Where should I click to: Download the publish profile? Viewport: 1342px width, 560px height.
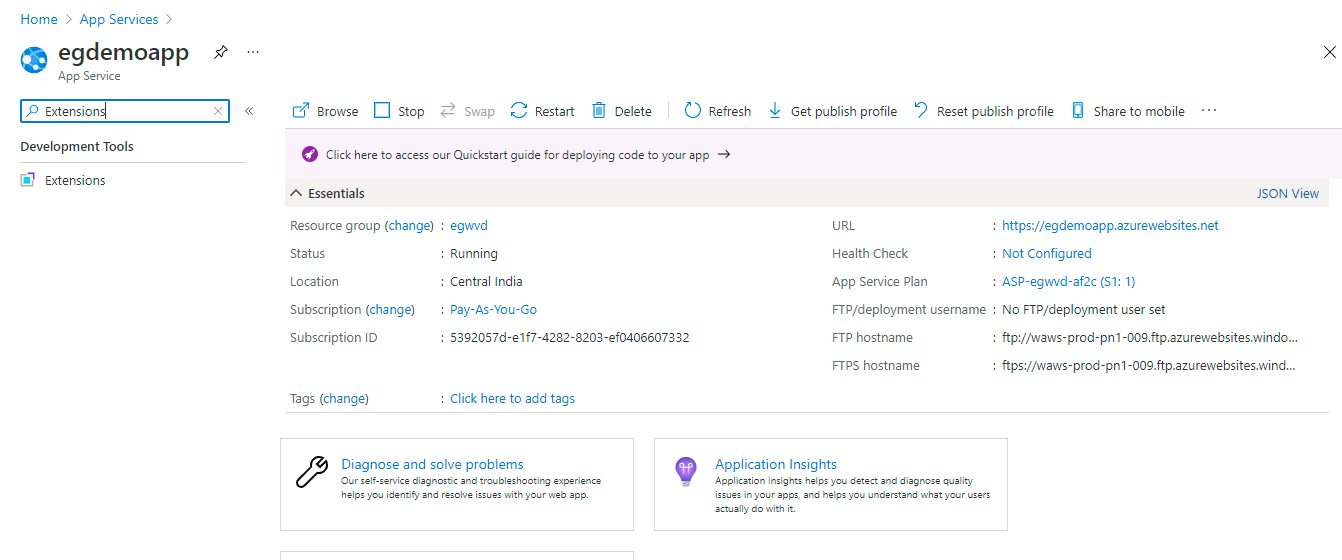pos(832,111)
